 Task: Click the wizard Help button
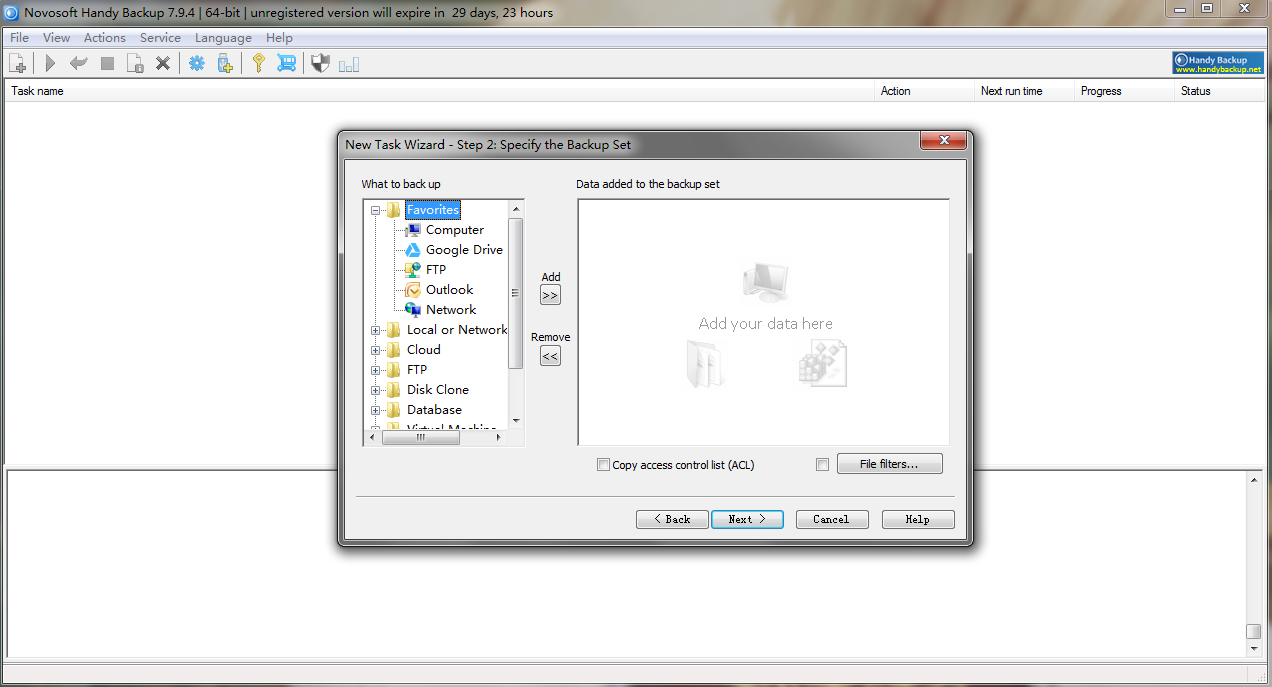point(918,520)
